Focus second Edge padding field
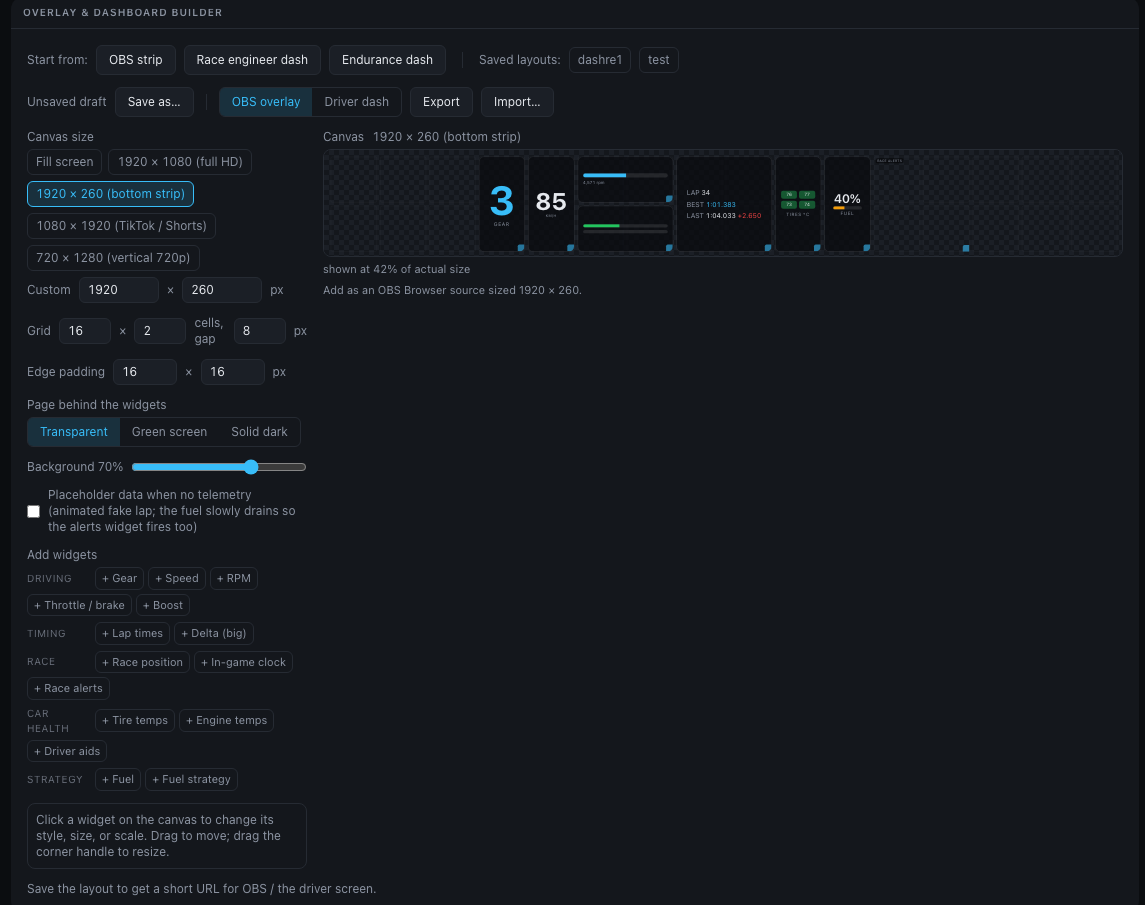1145x905 pixels. [232, 372]
